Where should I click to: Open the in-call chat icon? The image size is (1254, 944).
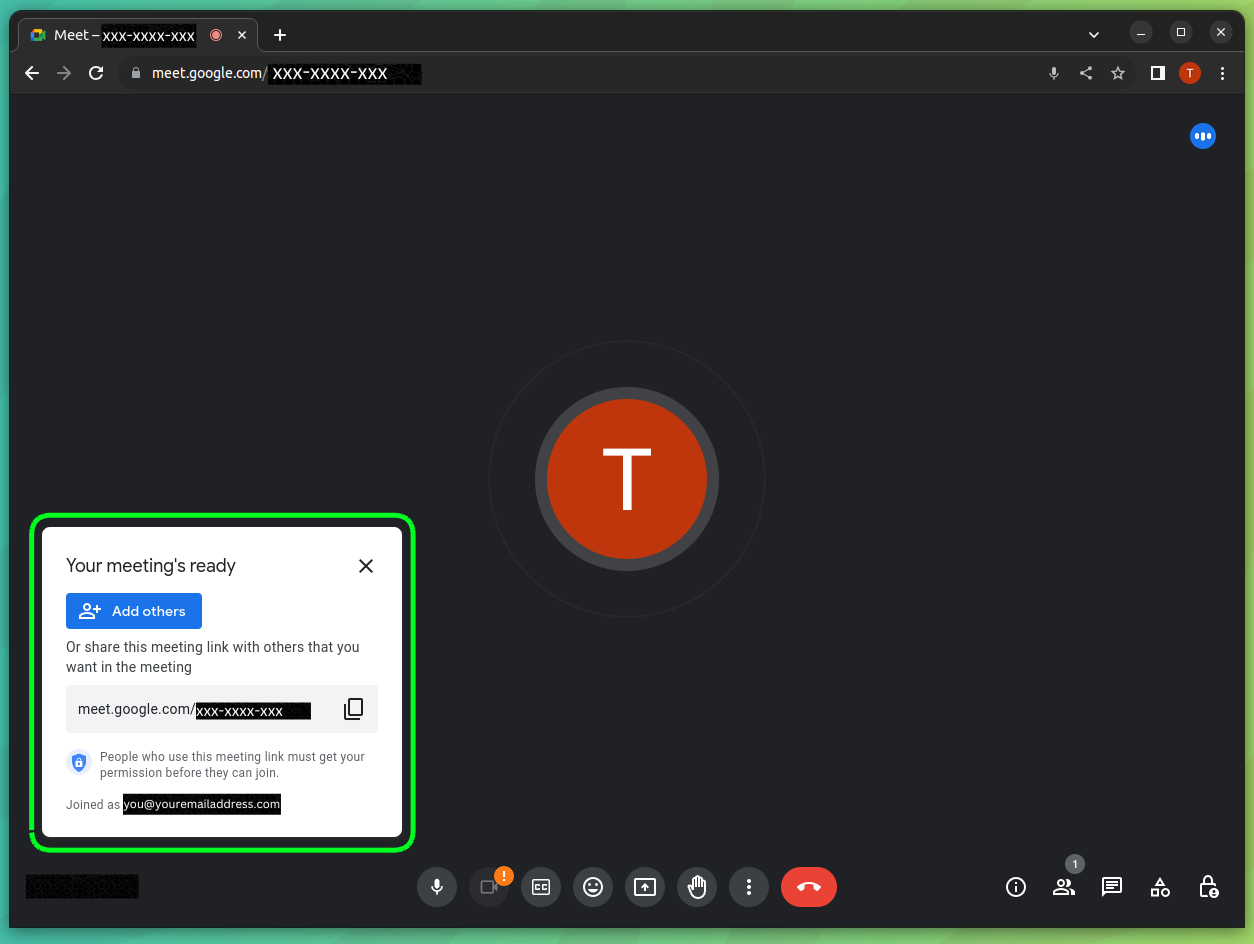pyautogui.click(x=1111, y=887)
